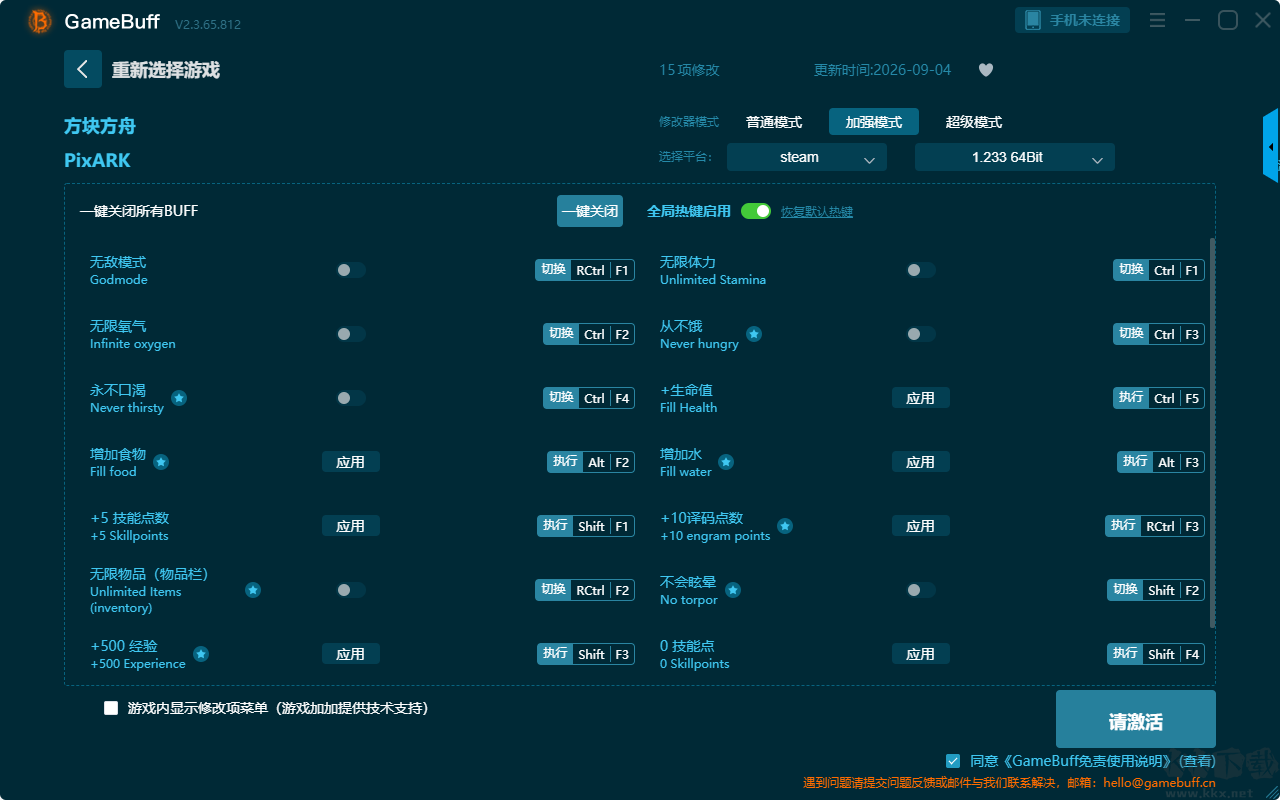Image resolution: width=1280 pixels, height=800 pixels.
Task: Click the Shift F4 hotkey for 0 Skillpoints
Action: [1156, 654]
